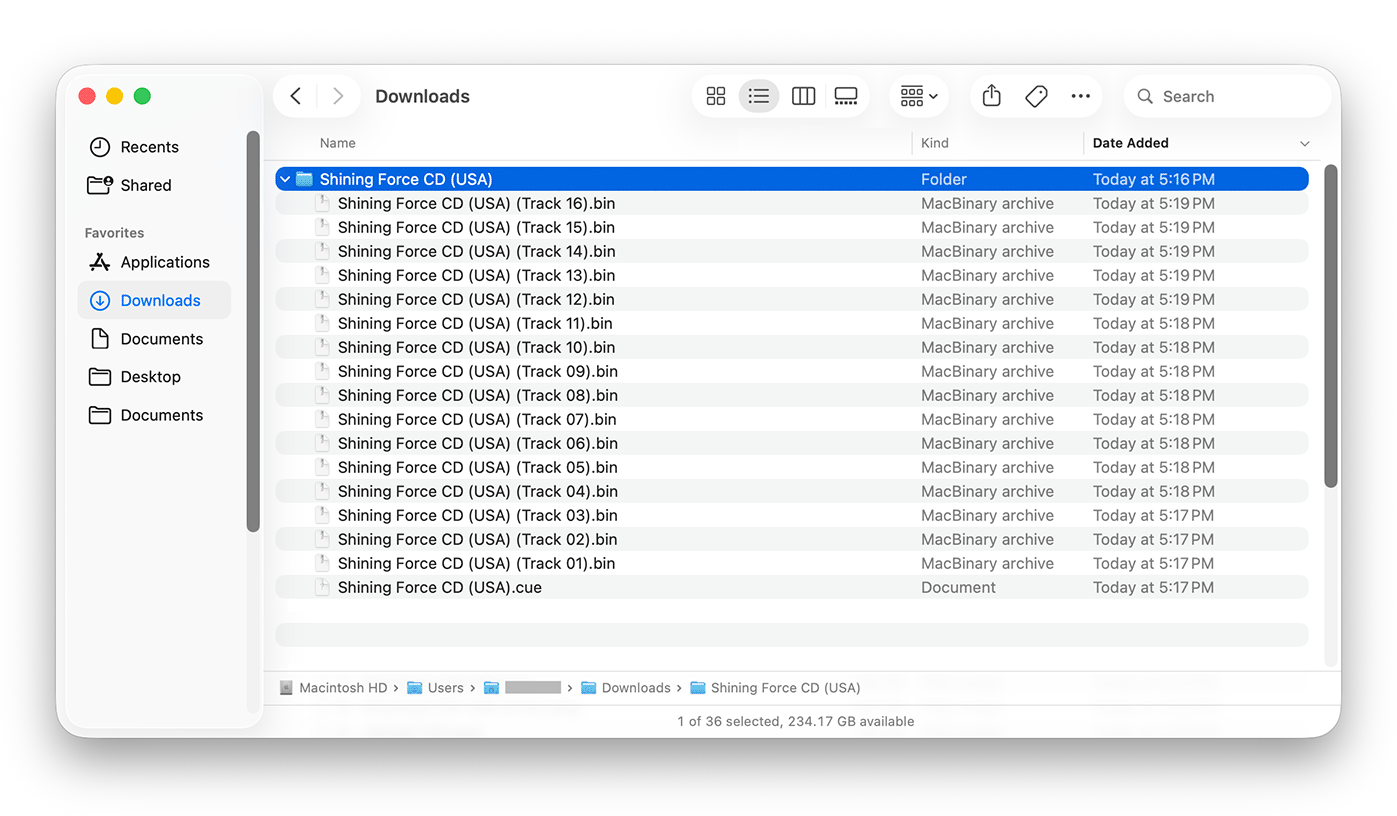Image resolution: width=1397 pixels, height=816 pixels.
Task: Select Shining Force CD (USA) (Track 07).bin
Action: [x=792, y=419]
